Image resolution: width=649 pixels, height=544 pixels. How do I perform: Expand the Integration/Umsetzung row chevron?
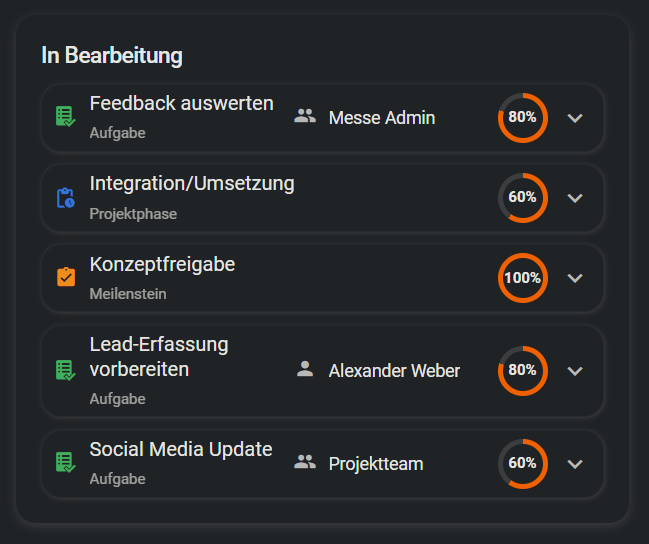(x=575, y=197)
